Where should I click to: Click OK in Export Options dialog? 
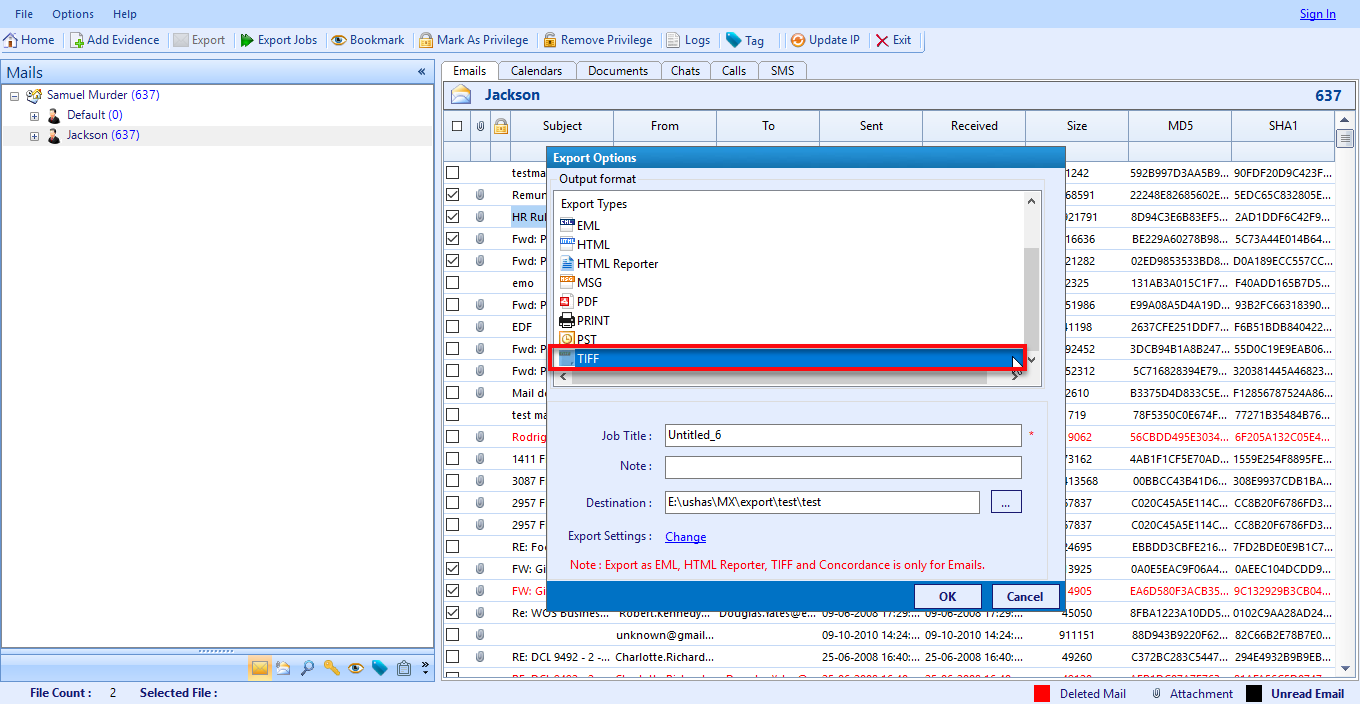coord(947,597)
